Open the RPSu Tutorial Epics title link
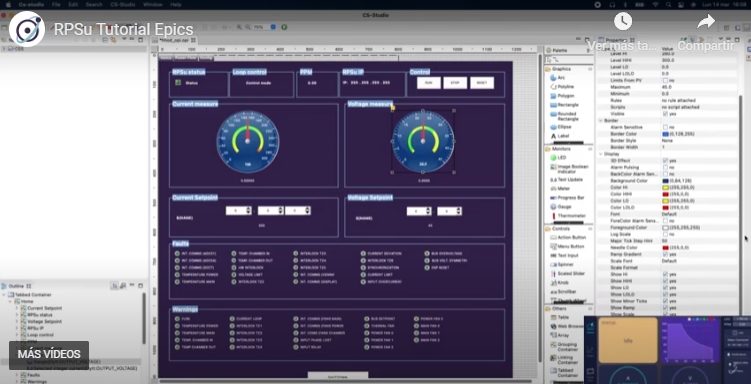This screenshot has width=751, height=384. click(x=124, y=29)
